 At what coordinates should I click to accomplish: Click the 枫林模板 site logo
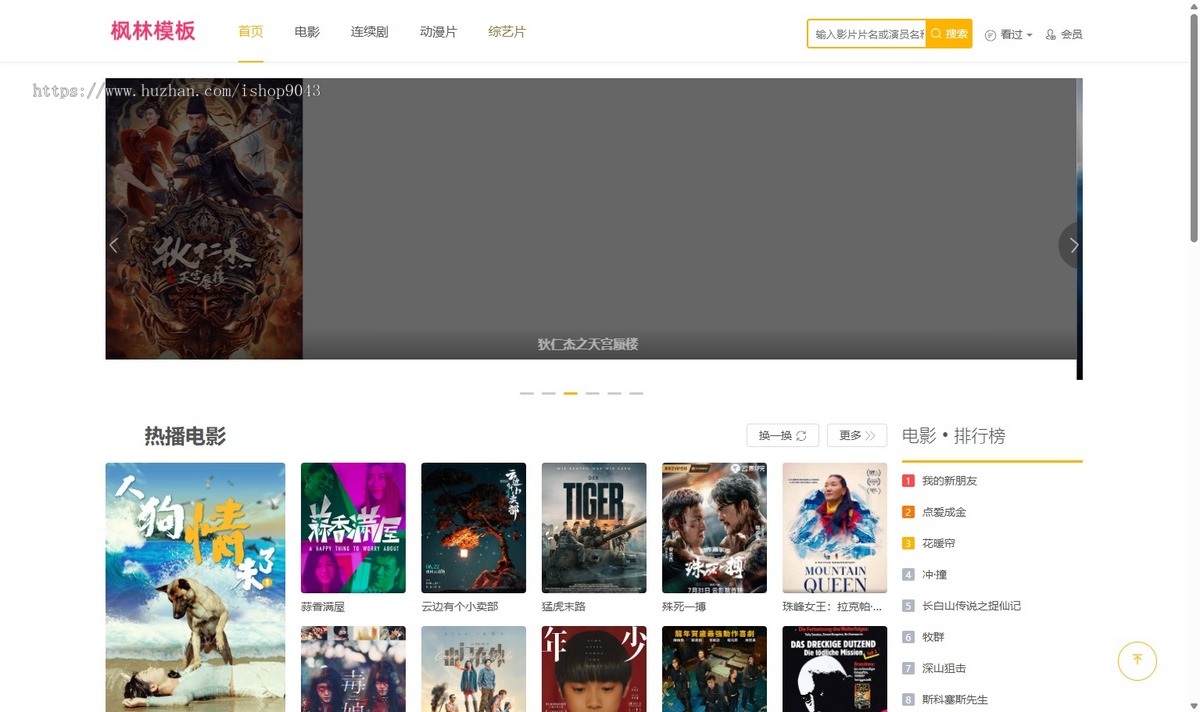point(153,31)
